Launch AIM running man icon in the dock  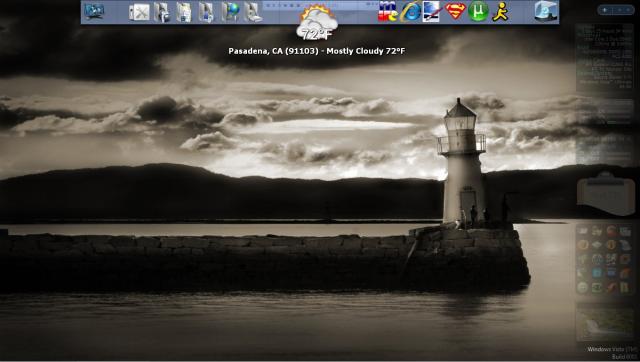(x=500, y=11)
